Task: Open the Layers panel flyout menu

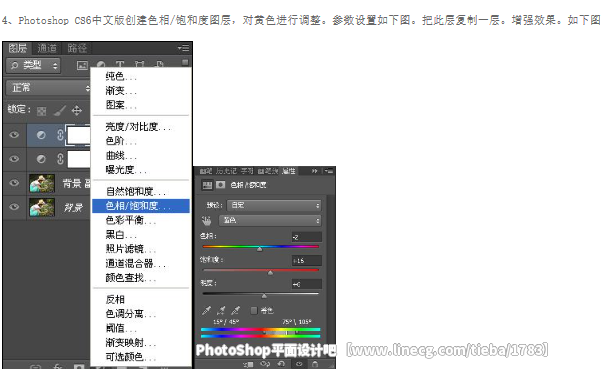Action: pyautogui.click(x=184, y=48)
